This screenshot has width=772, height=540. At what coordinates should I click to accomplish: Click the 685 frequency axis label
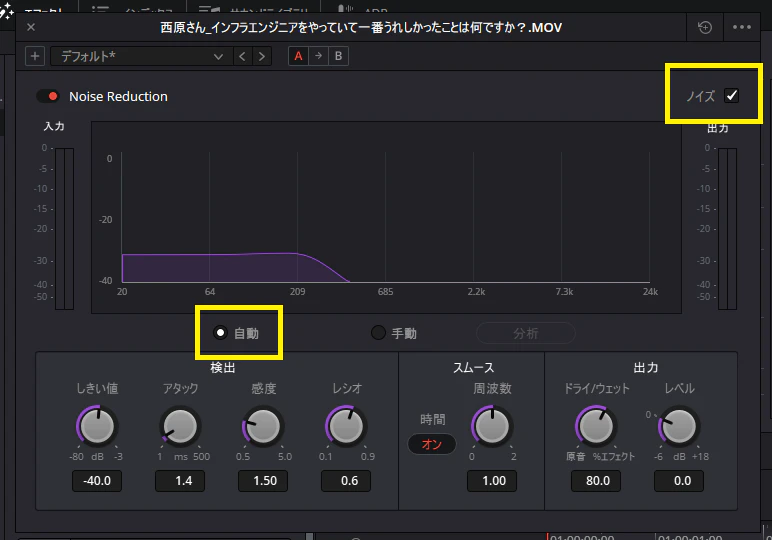386,292
